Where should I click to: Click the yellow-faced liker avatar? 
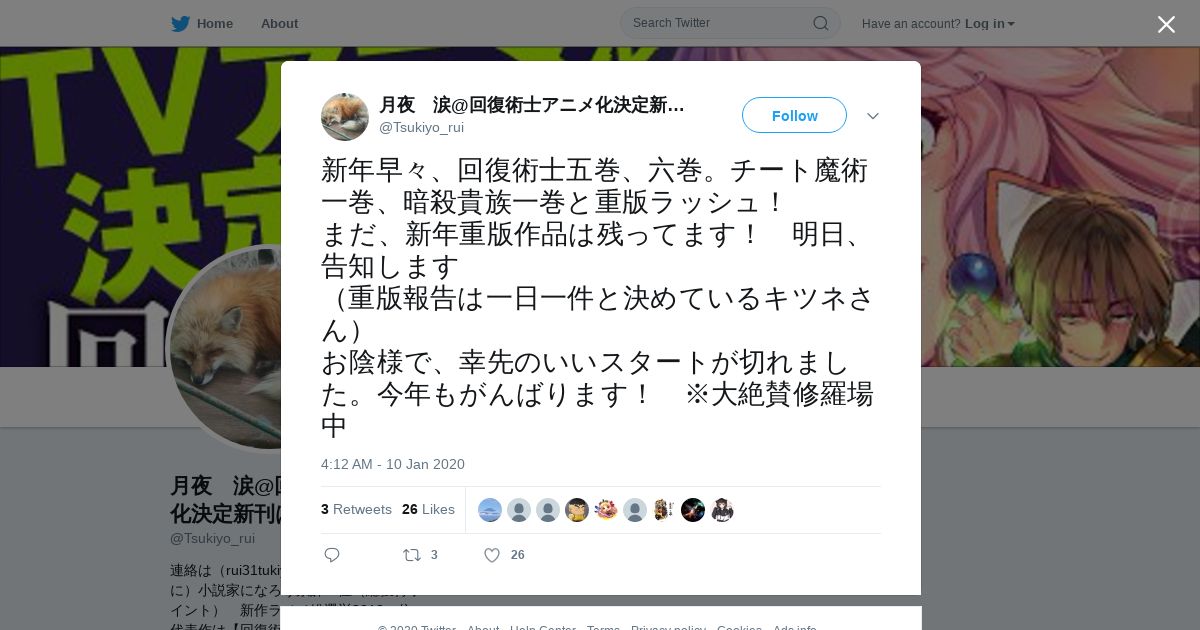click(x=577, y=510)
